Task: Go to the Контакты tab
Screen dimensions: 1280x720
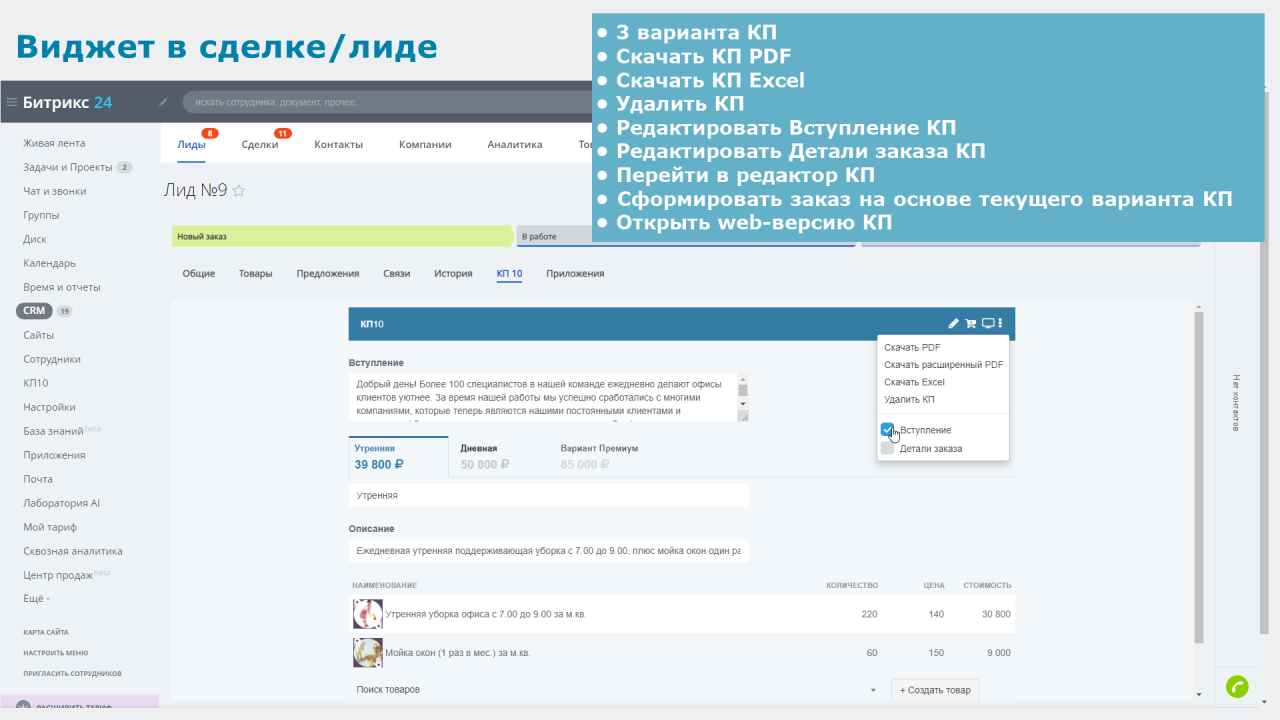Action: [338, 144]
